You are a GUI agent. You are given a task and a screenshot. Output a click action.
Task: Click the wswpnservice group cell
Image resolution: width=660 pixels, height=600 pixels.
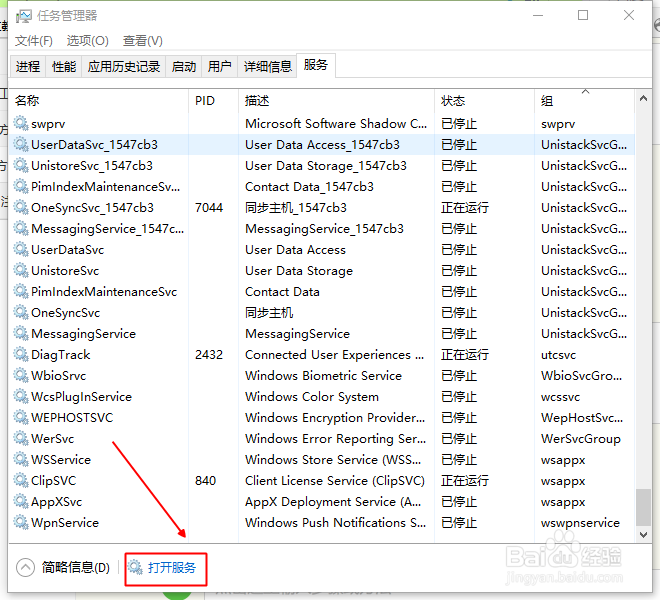pos(580,523)
